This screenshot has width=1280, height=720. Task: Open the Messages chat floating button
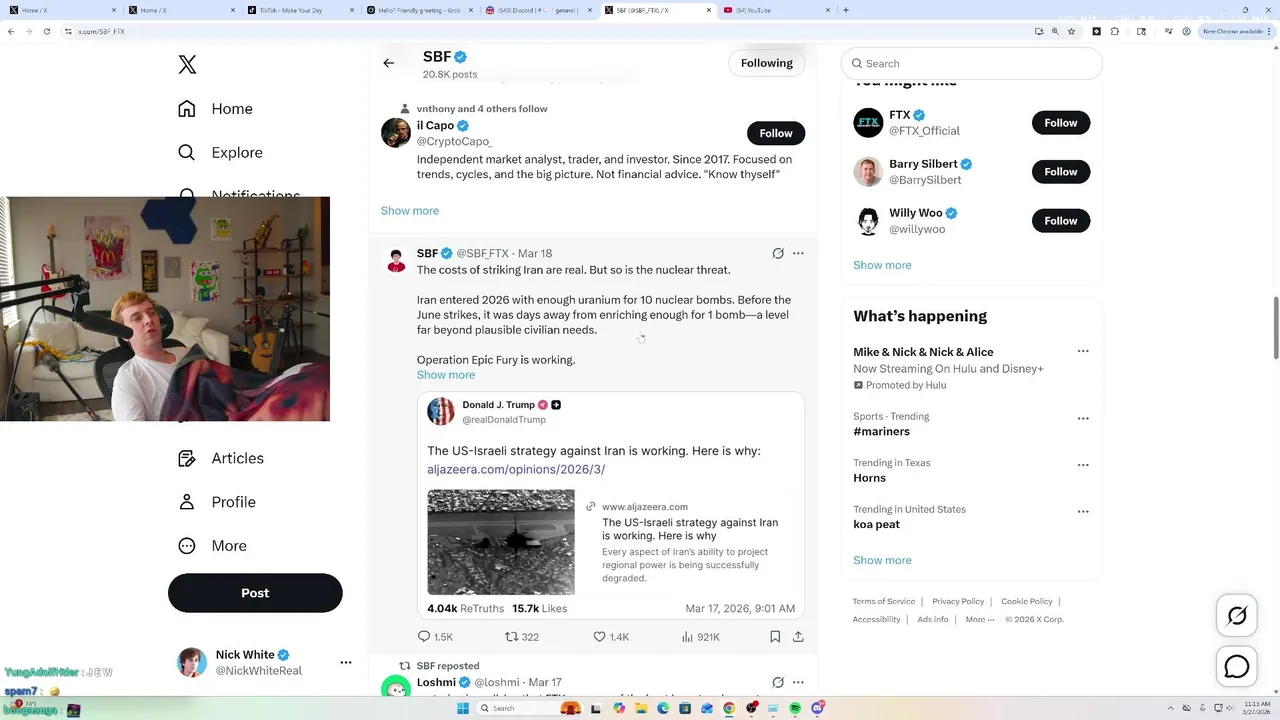1237,666
